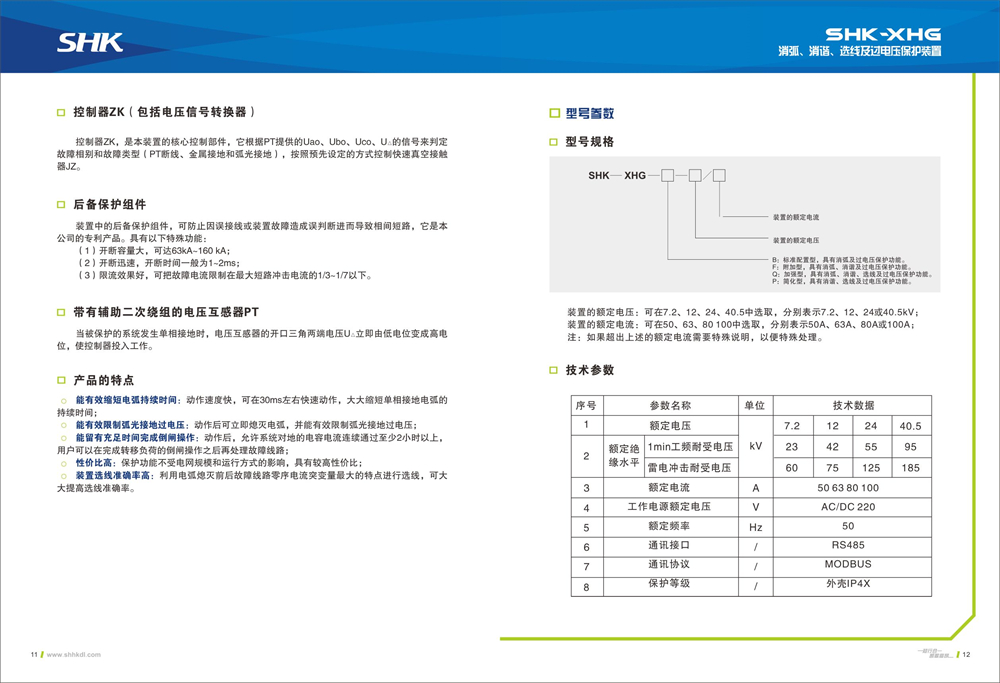Click the cell 雷电冲击耐受电压

[689, 468]
